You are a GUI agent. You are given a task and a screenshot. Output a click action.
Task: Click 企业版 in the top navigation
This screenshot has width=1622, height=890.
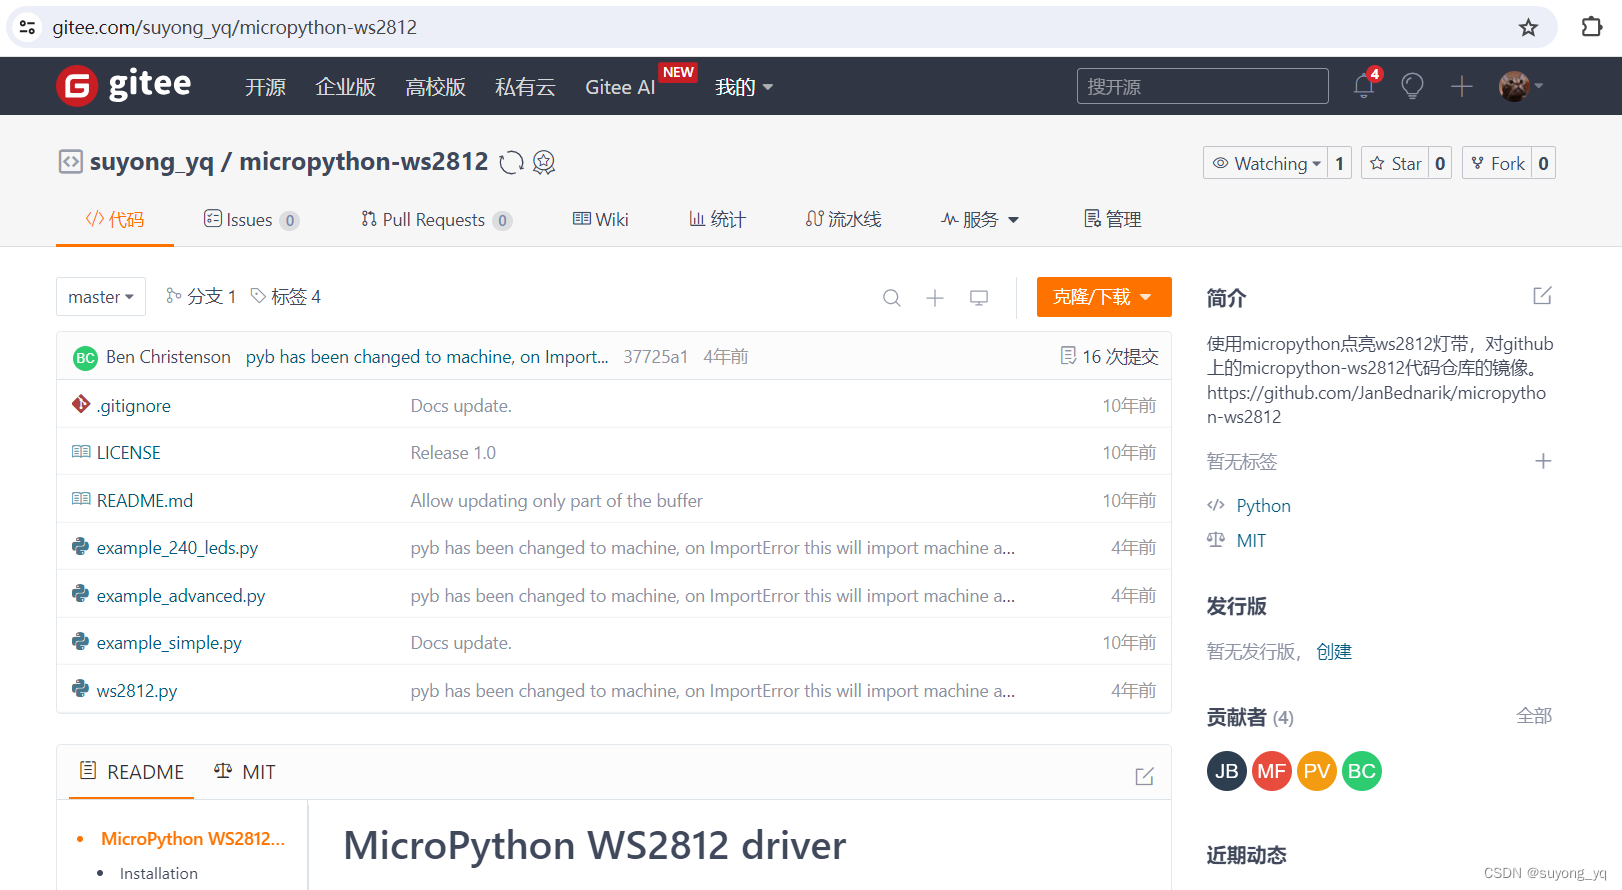(x=345, y=87)
